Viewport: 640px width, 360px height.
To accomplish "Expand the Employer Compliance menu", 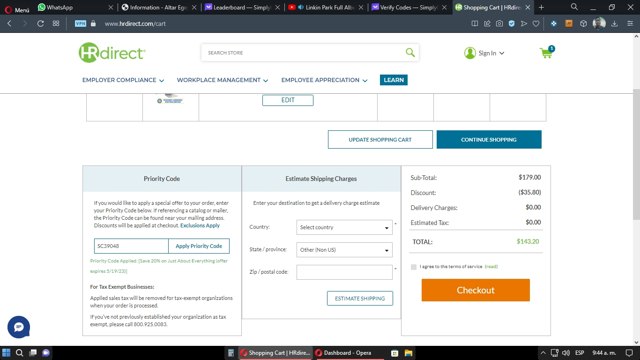I will [123, 80].
